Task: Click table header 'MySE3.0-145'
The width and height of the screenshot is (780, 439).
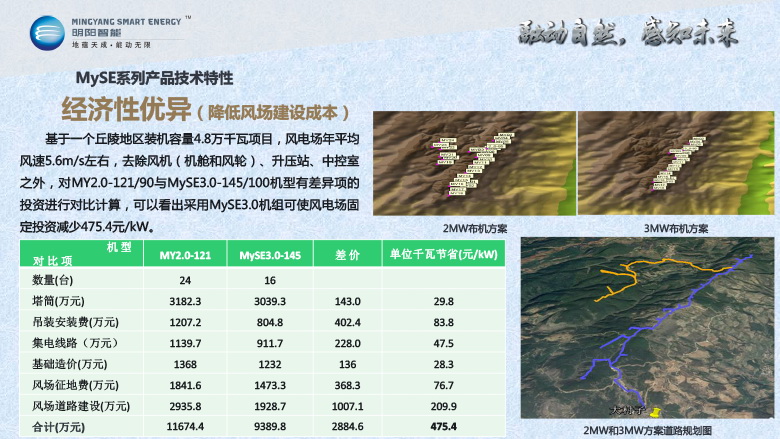Action: coord(270,256)
